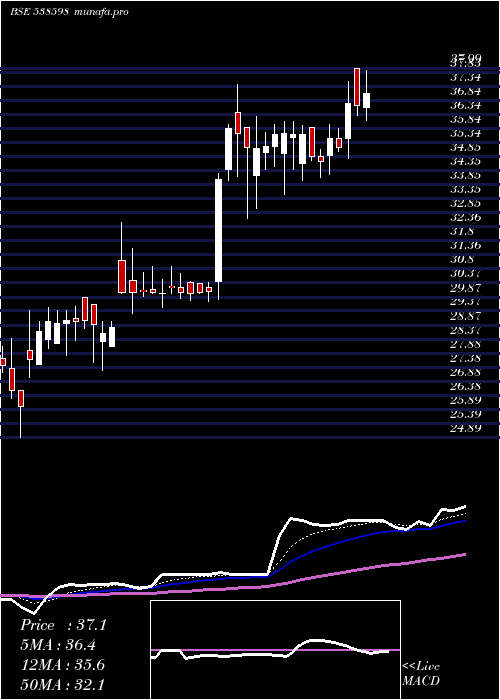Viewport: 500px width, 700px height.
Task: Click the 26.38 price axis label
Action: [466, 386]
